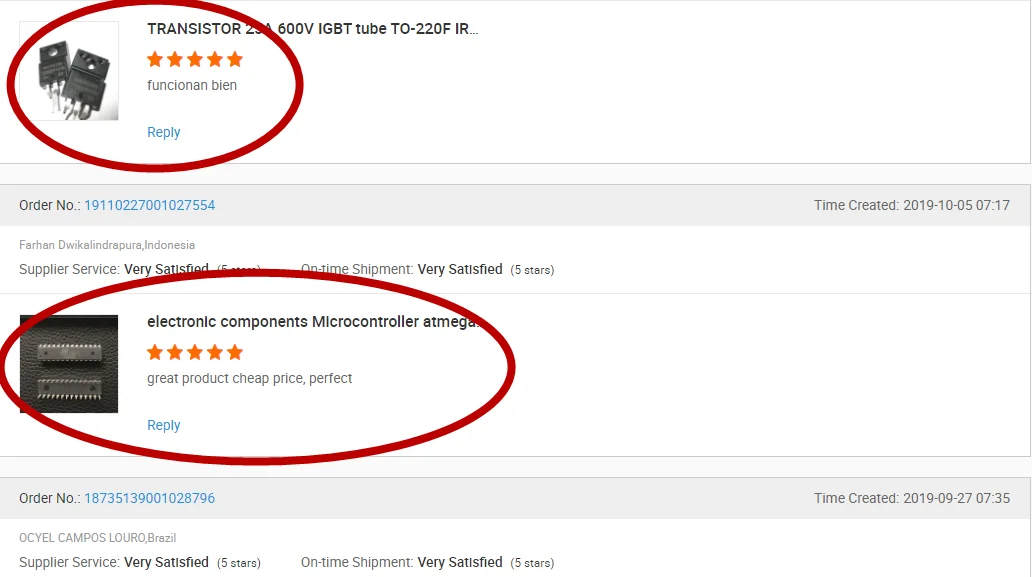Open the TRANSISTOR 600V IGBT tube product title
1032x577 pixels.
click(313, 29)
